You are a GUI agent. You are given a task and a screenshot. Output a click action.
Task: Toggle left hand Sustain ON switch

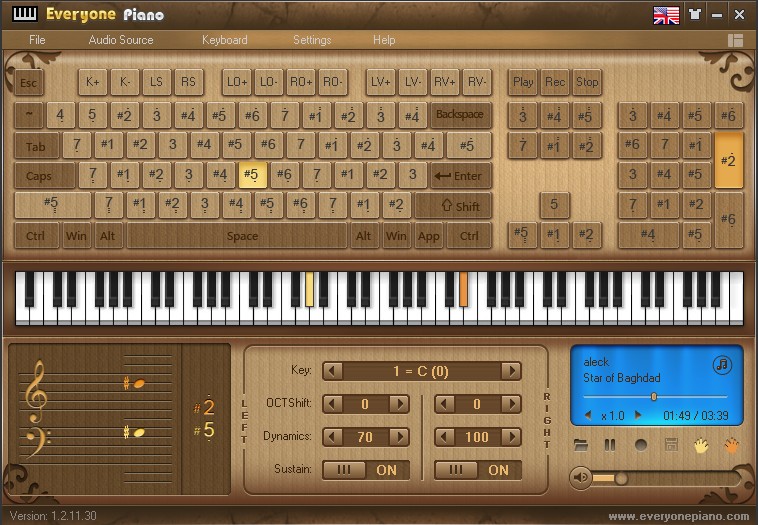[366, 470]
